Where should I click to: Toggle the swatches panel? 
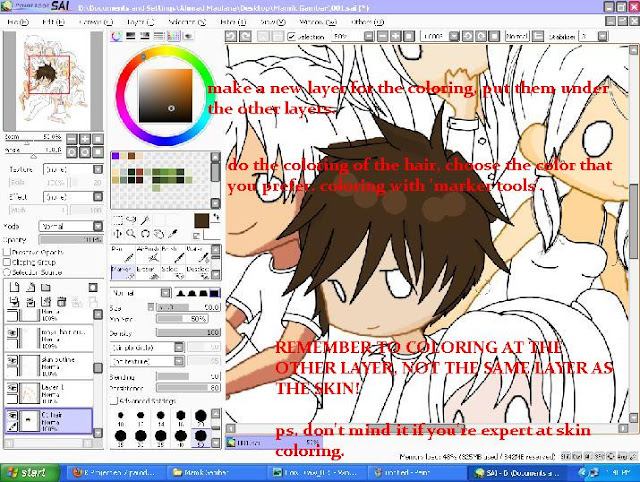pos(173,36)
